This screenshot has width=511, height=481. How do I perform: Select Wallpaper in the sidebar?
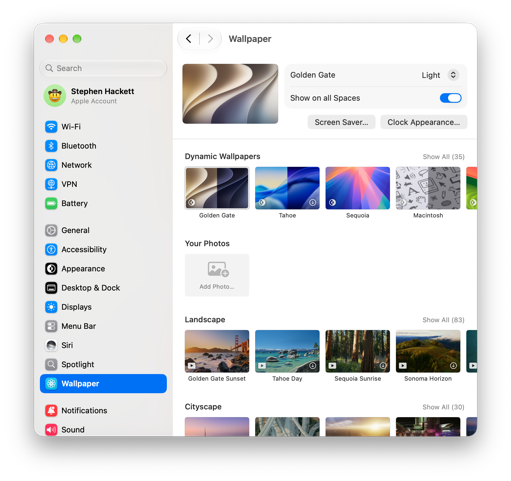(x=103, y=384)
